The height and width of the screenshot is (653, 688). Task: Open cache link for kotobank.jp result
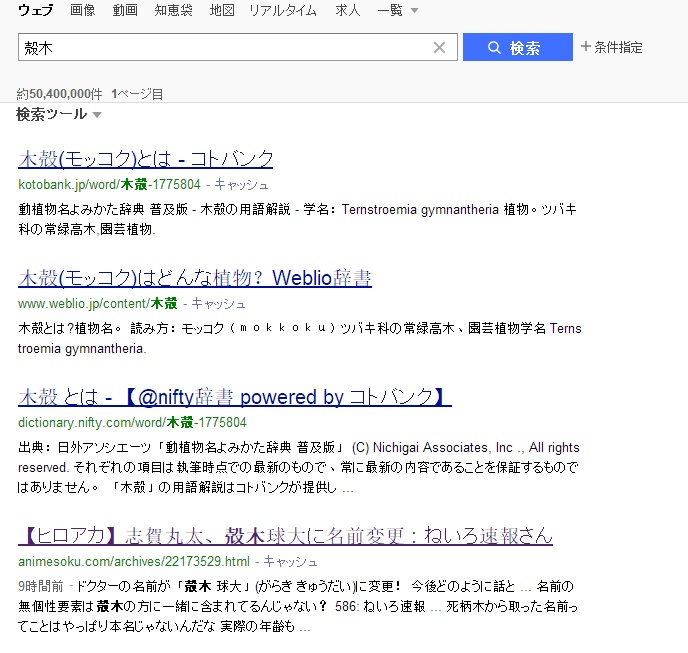point(241,185)
